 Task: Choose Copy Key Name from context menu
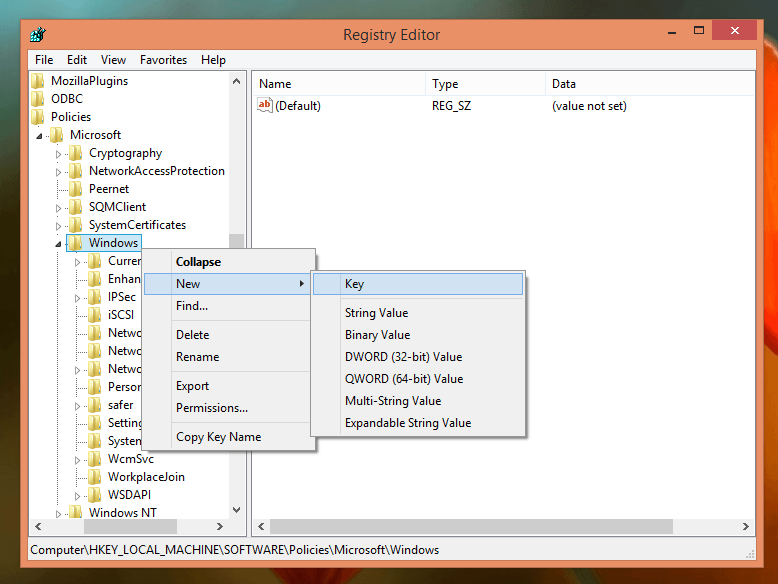(x=218, y=437)
